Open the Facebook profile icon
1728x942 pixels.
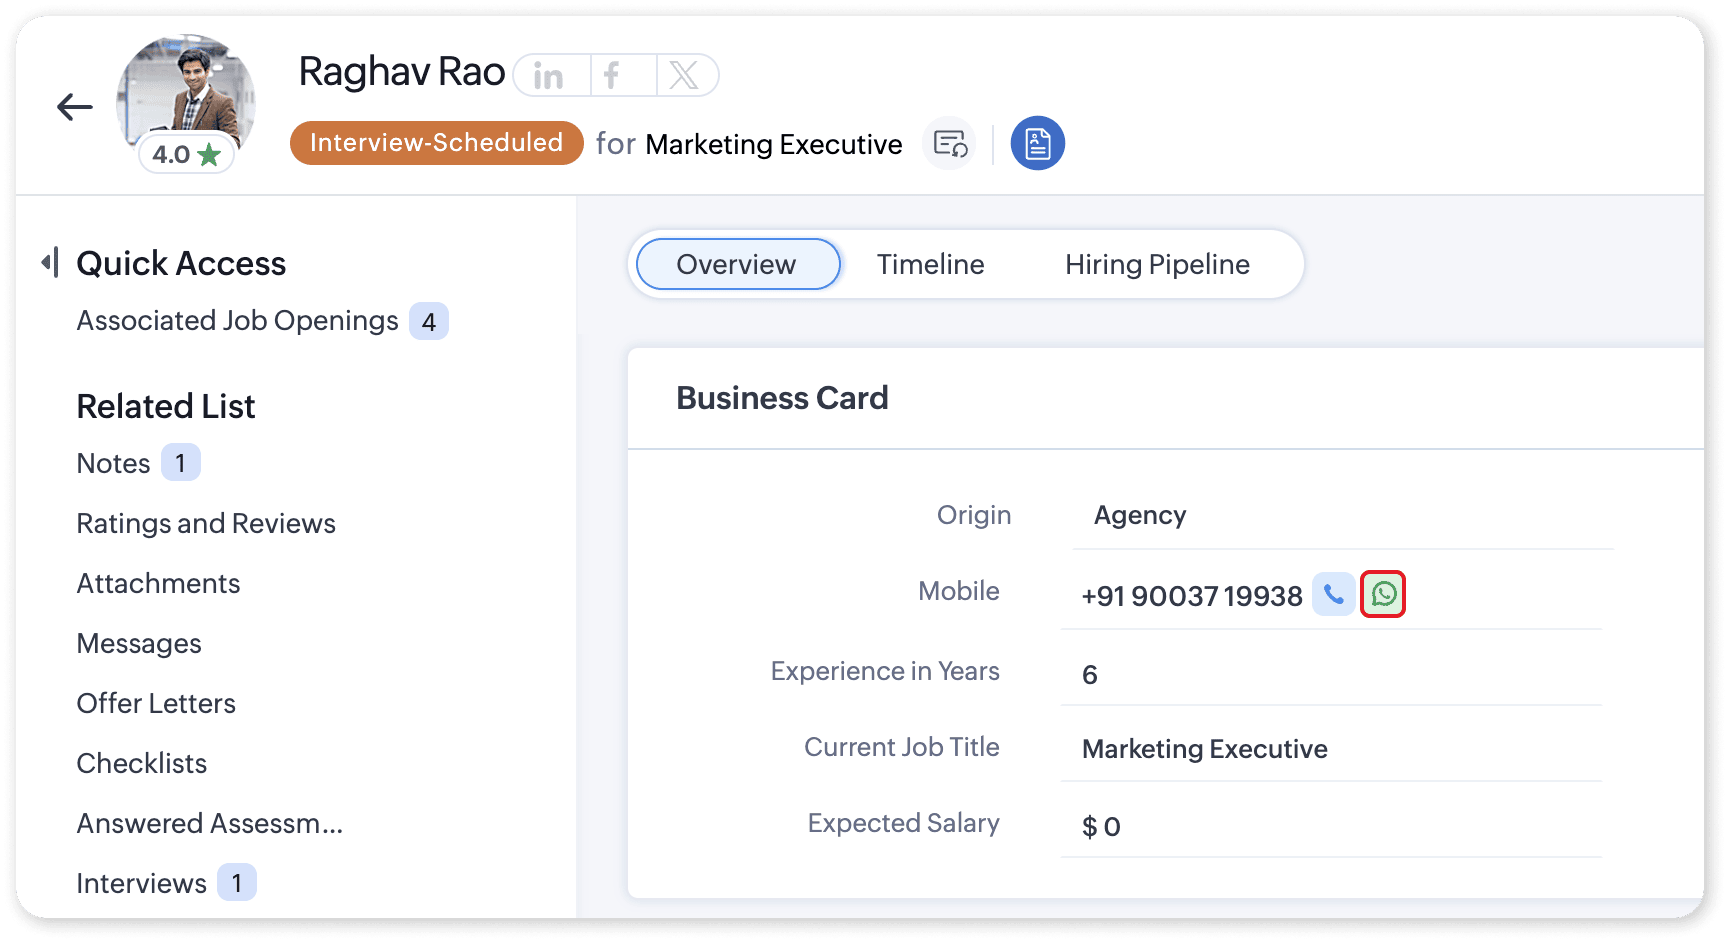(612, 76)
